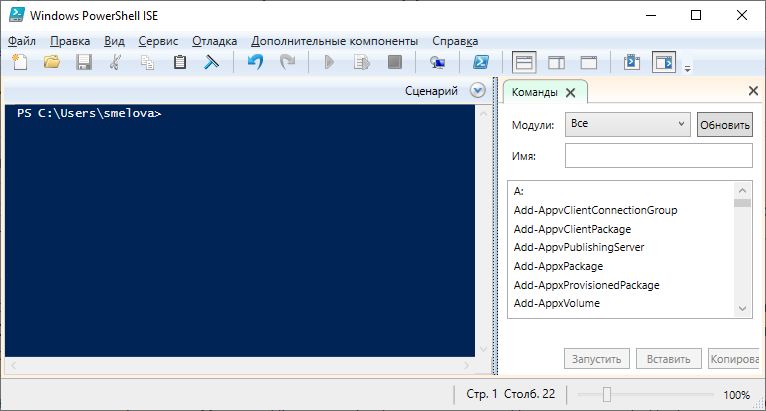Select Add-AppxVolume command
This screenshot has width=766, height=411.
click(x=556, y=303)
